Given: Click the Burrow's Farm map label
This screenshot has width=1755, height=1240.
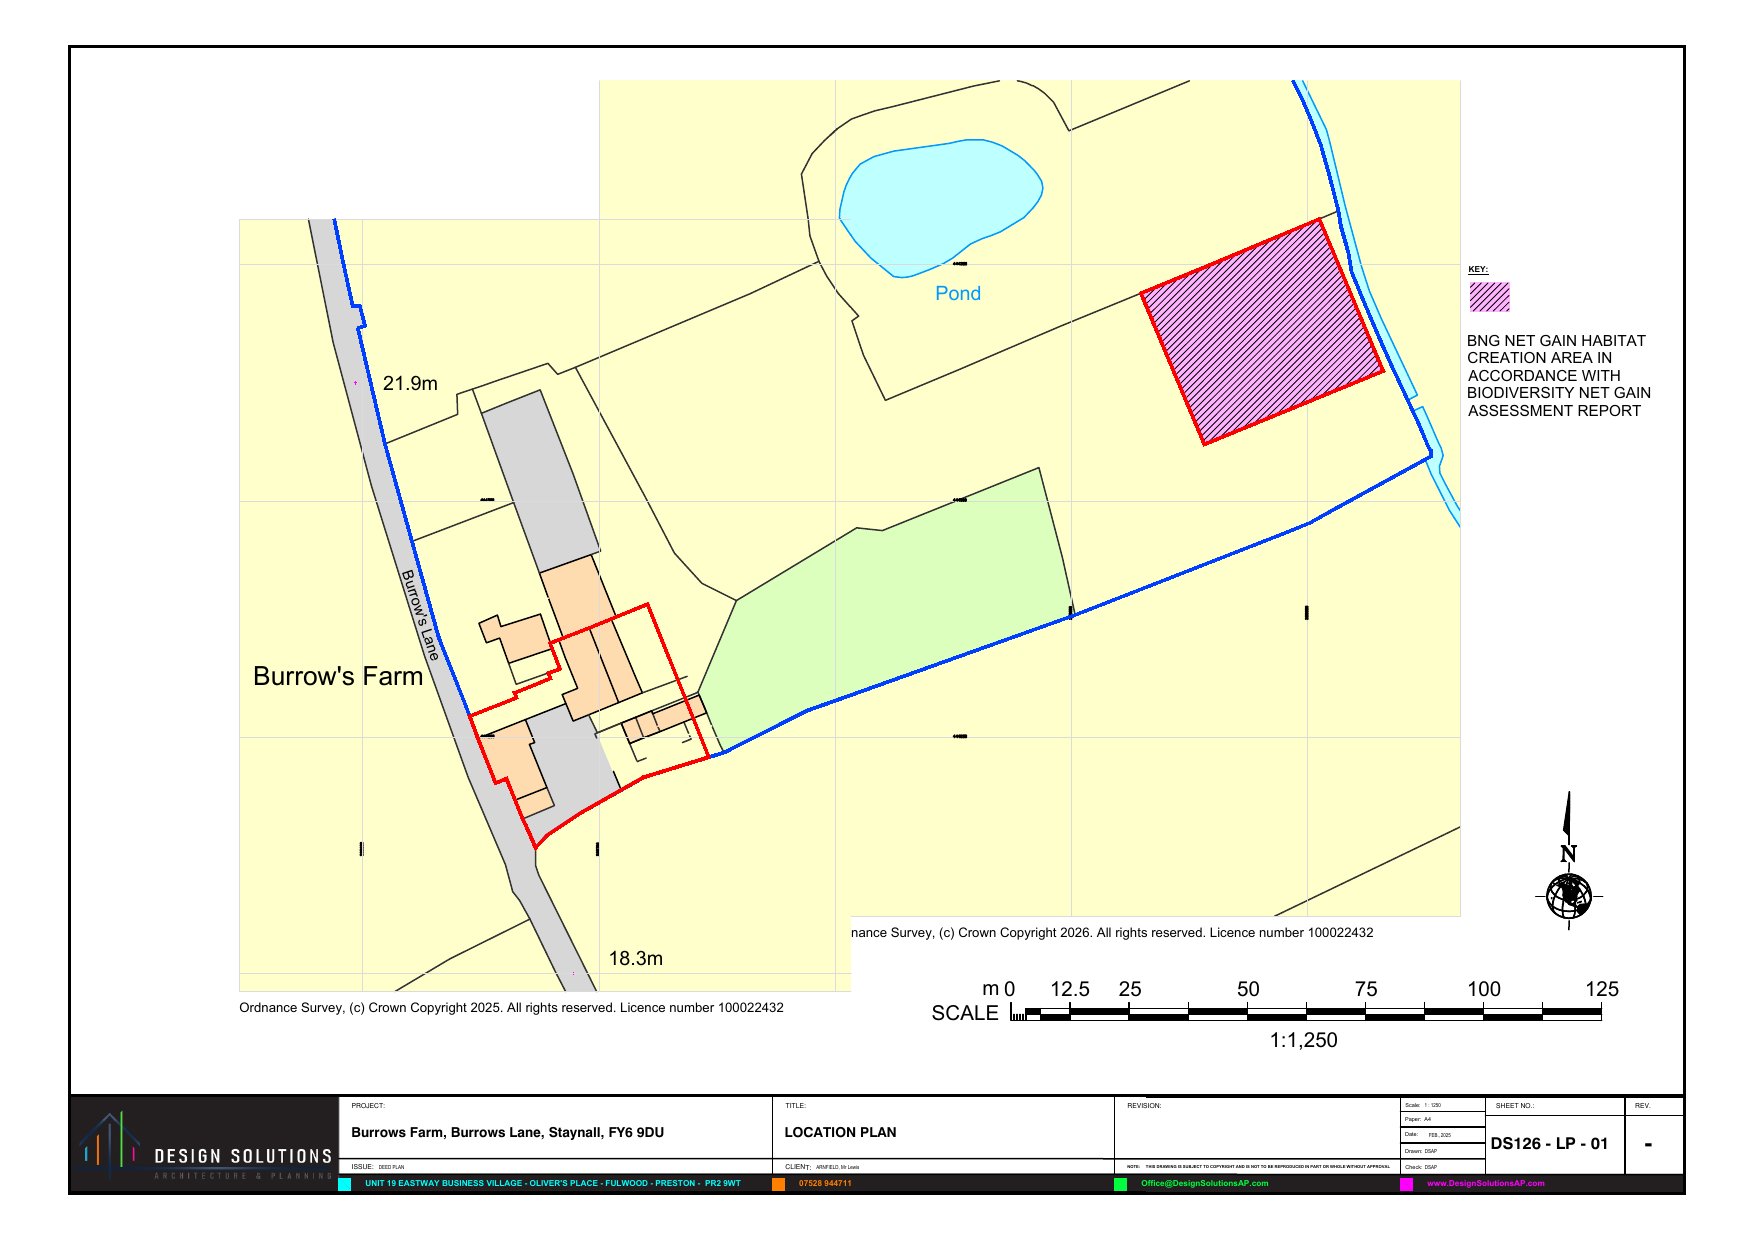Looking at the screenshot, I should point(338,676).
